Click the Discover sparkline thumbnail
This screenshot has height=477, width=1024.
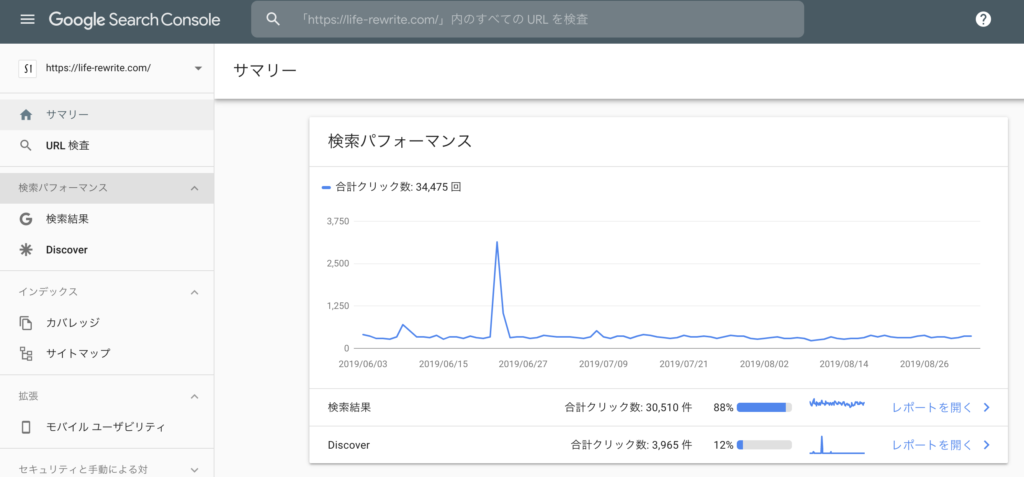click(x=837, y=445)
